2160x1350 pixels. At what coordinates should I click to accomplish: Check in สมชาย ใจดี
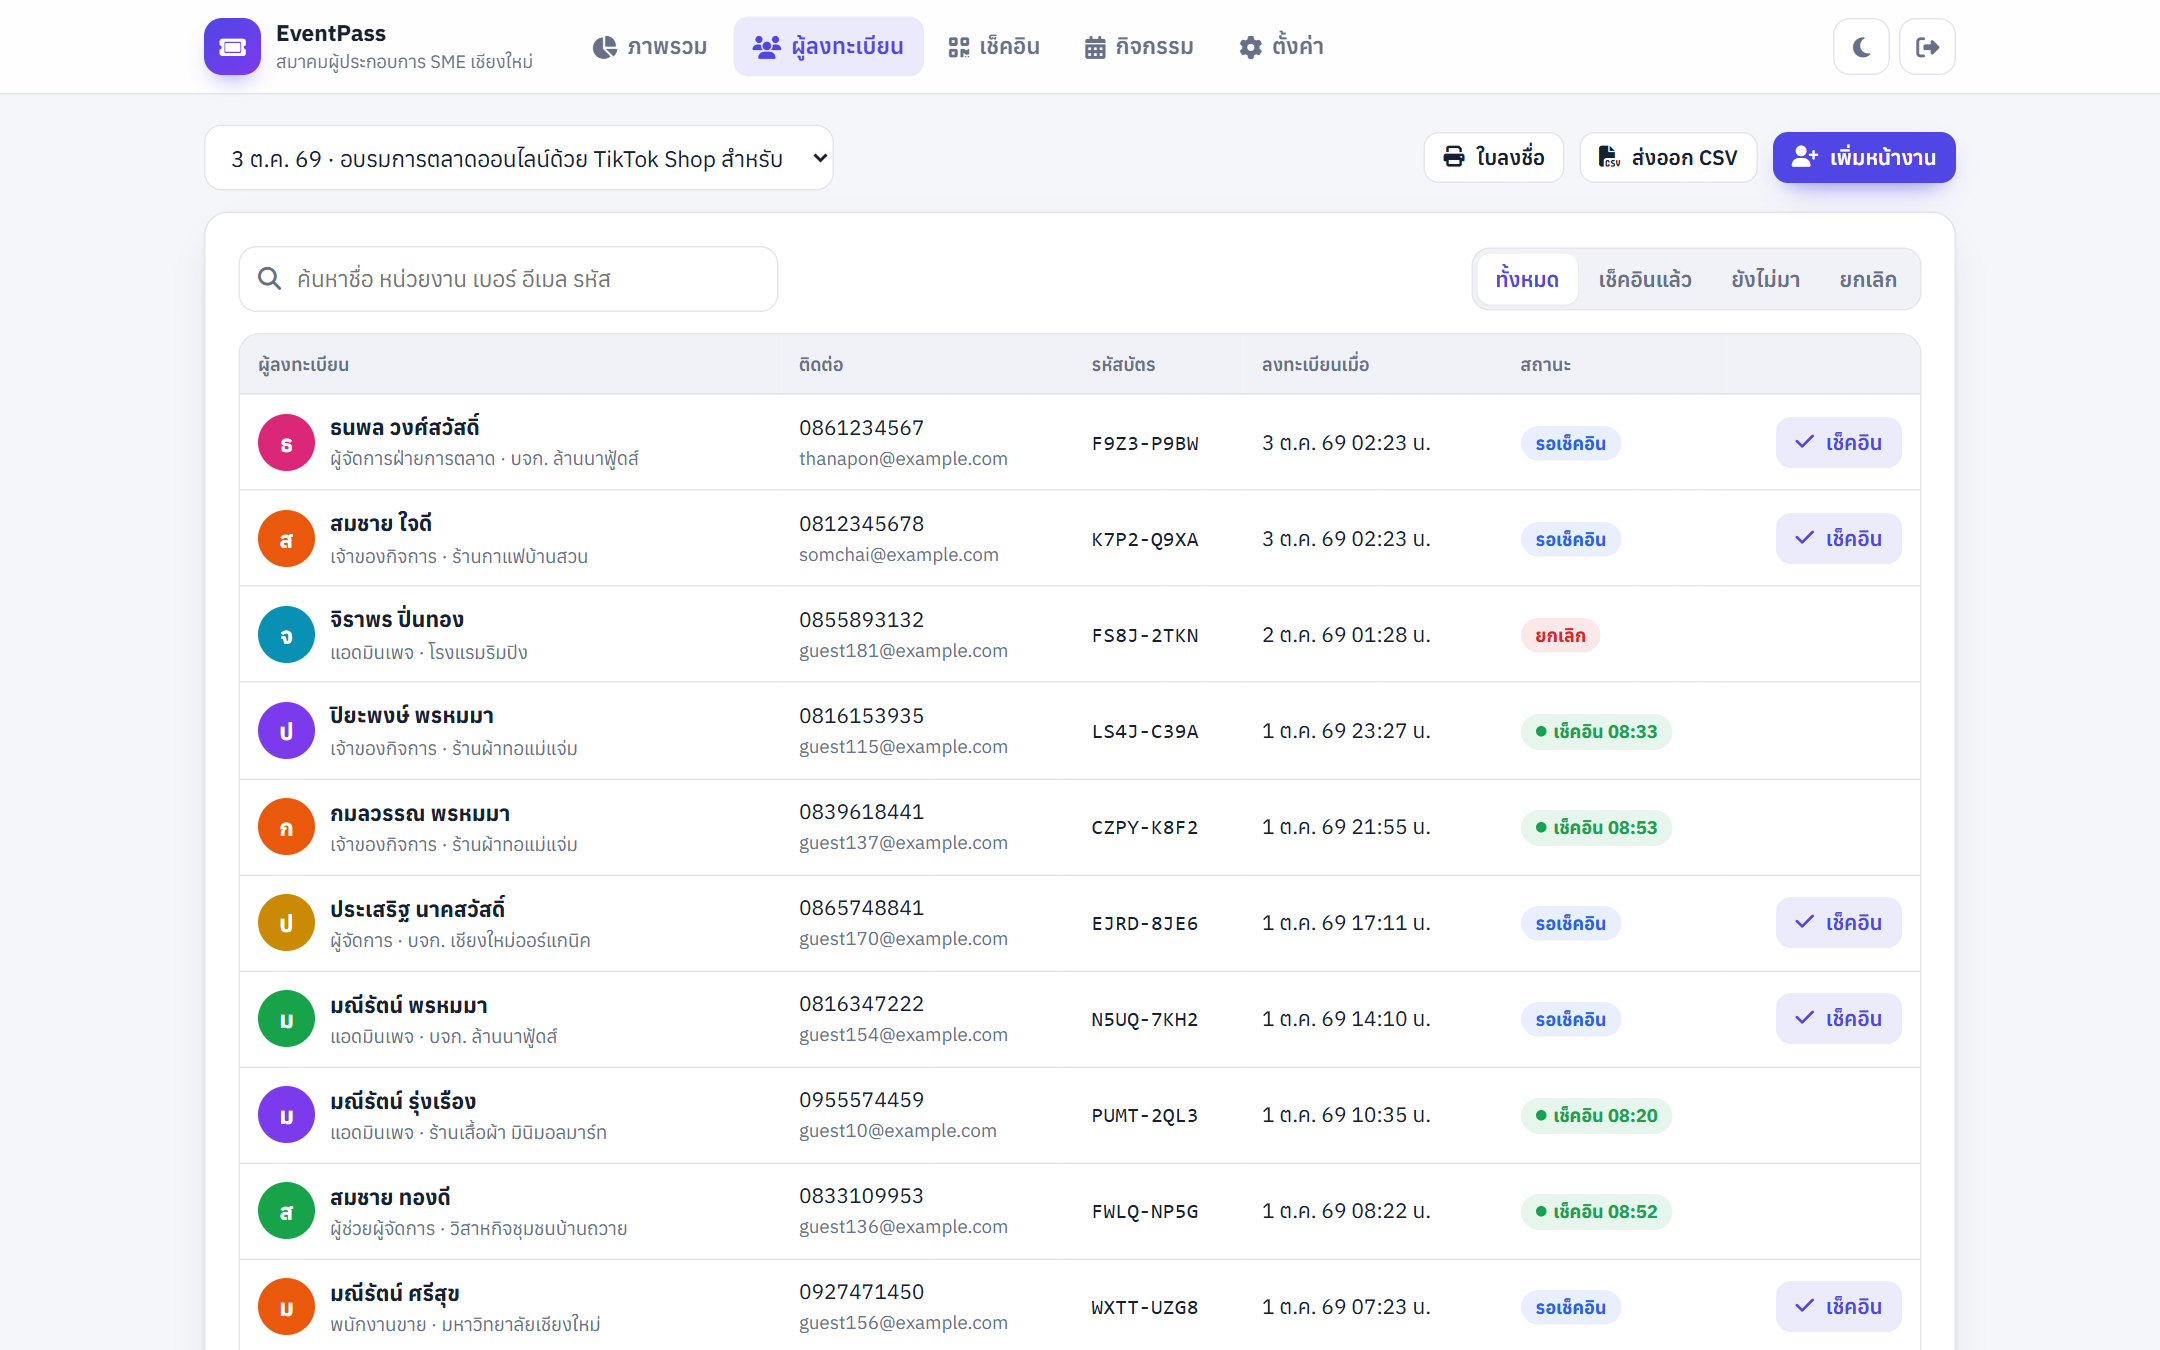point(1838,539)
